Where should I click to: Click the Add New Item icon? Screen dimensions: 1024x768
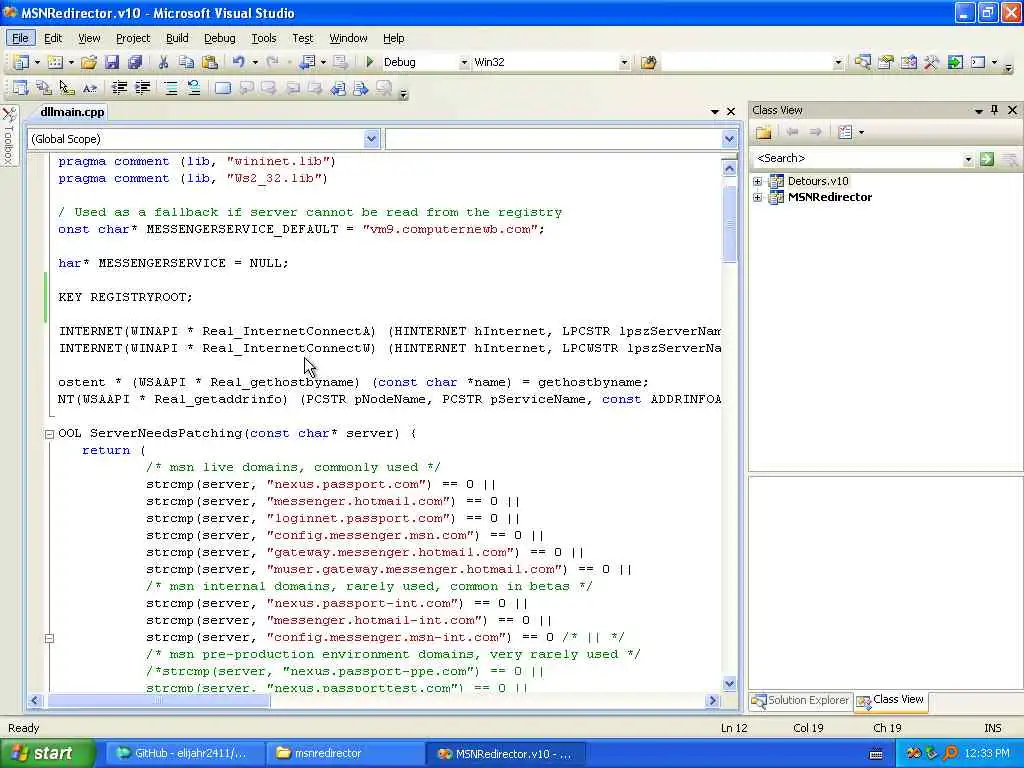(56, 62)
